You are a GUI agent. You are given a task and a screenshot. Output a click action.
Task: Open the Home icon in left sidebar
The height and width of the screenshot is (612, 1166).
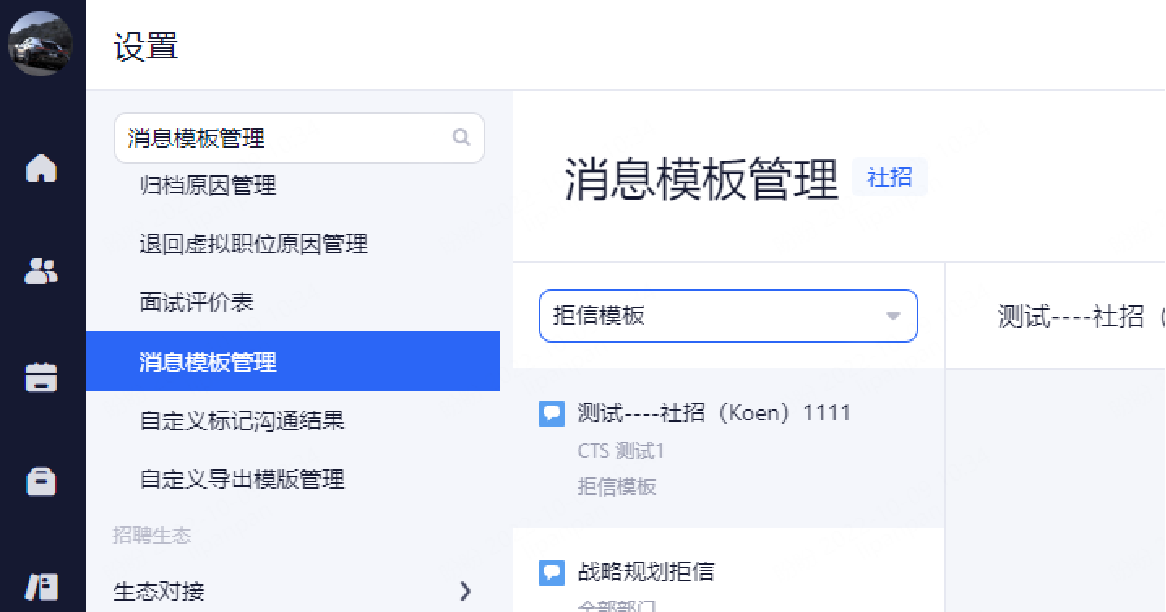(x=41, y=168)
